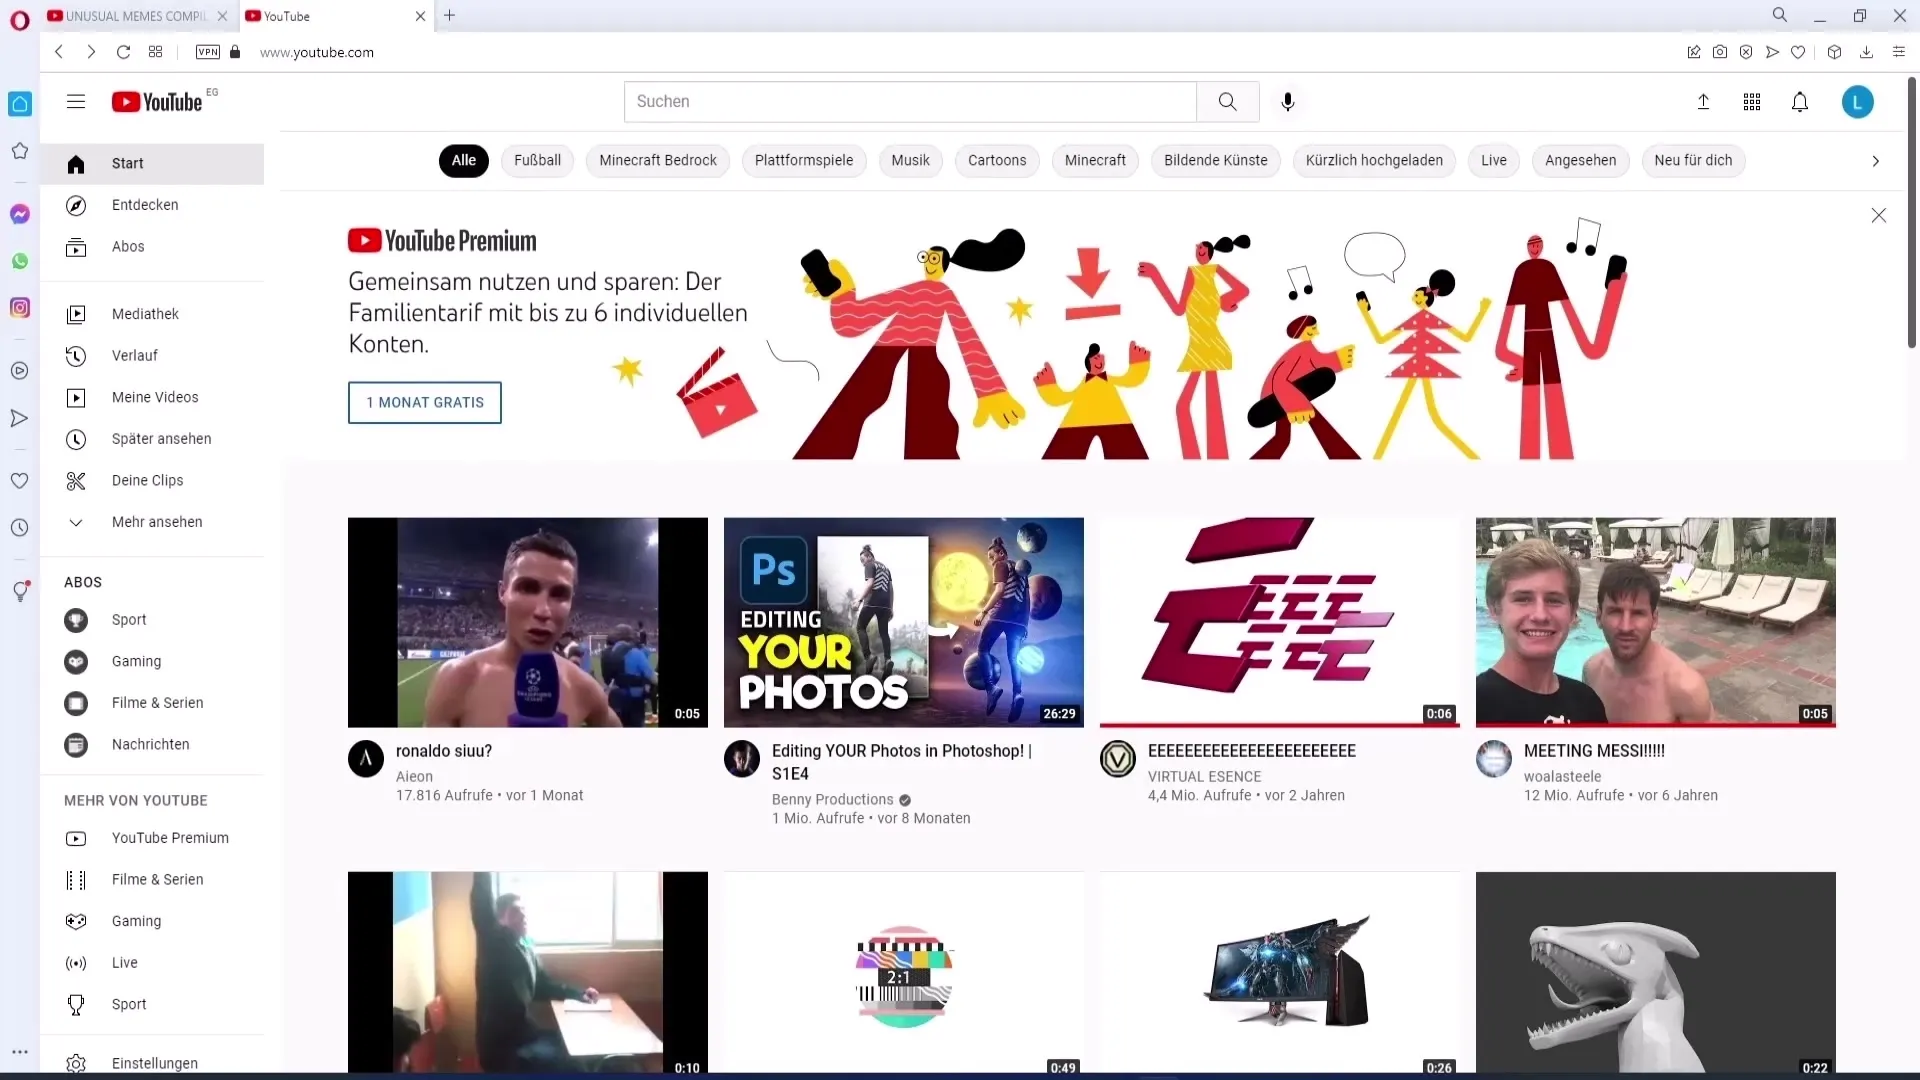Go forward in browser history
Image resolution: width=1920 pixels, height=1080 pixels.
tap(91, 52)
